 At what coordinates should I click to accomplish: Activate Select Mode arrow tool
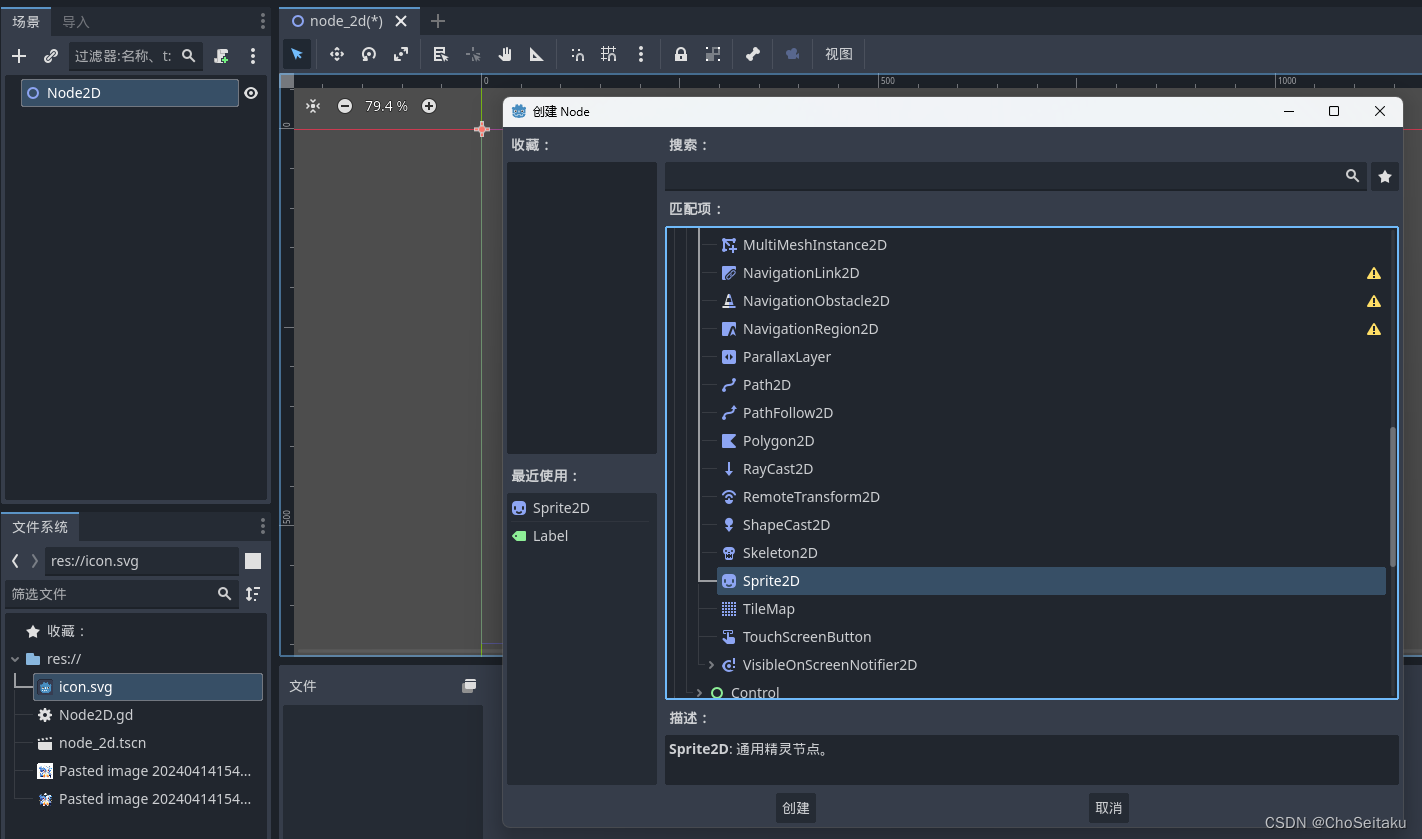coord(296,54)
